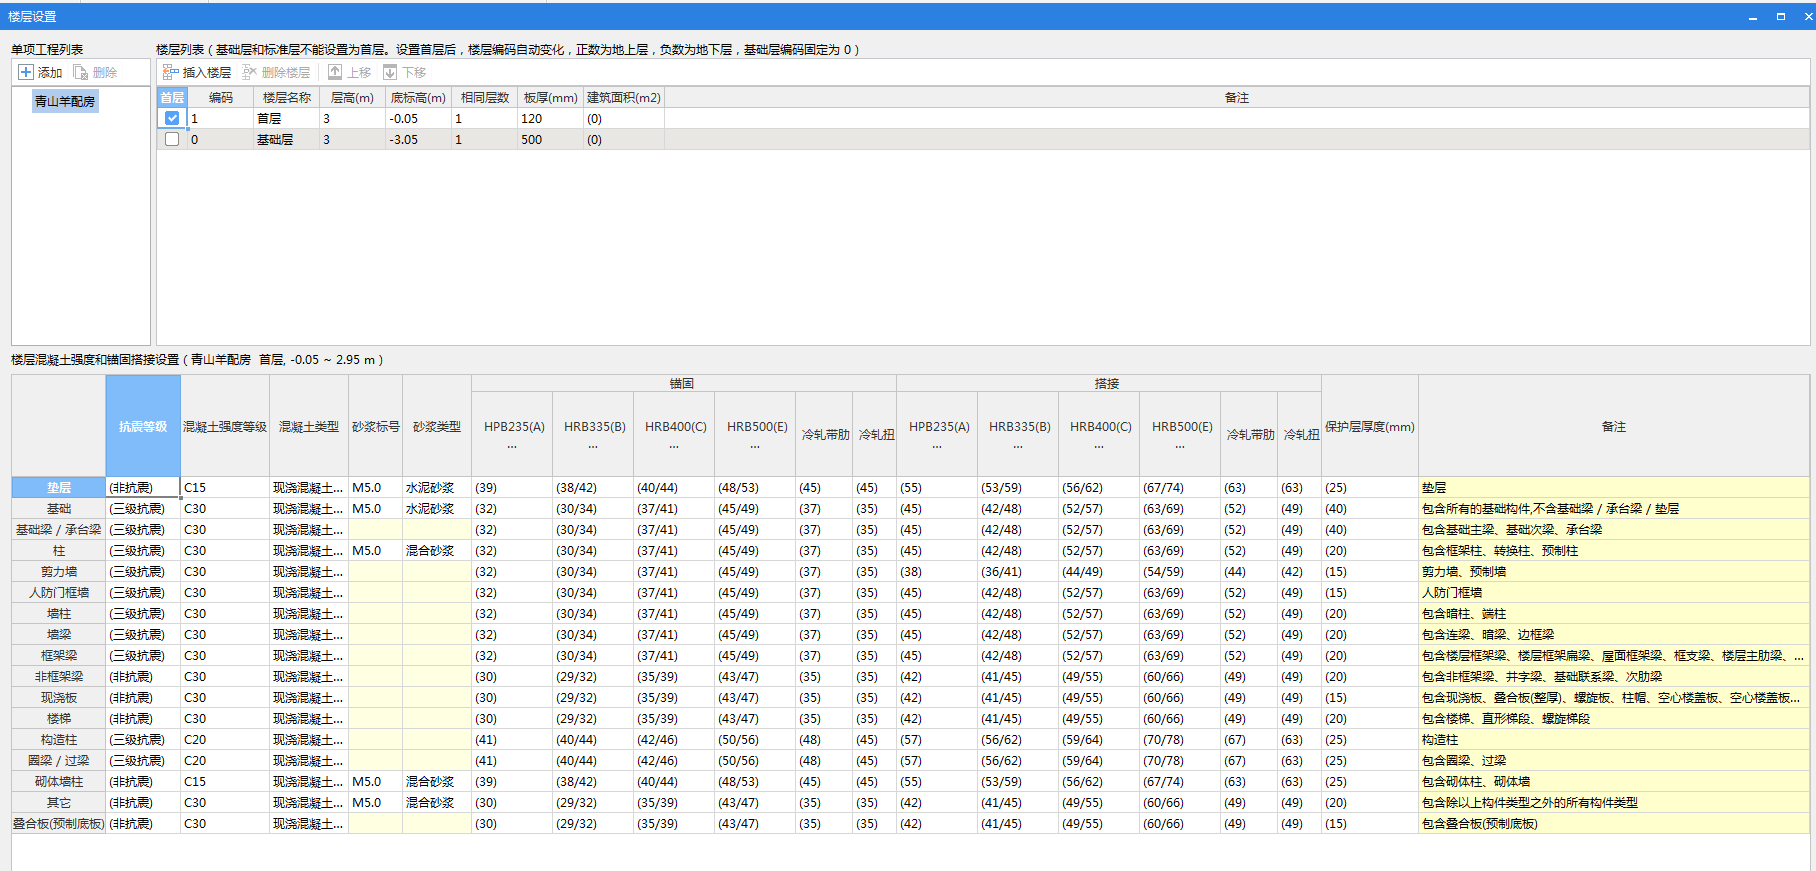Click the 相同层数 column header
1816x871 pixels.
click(485, 97)
